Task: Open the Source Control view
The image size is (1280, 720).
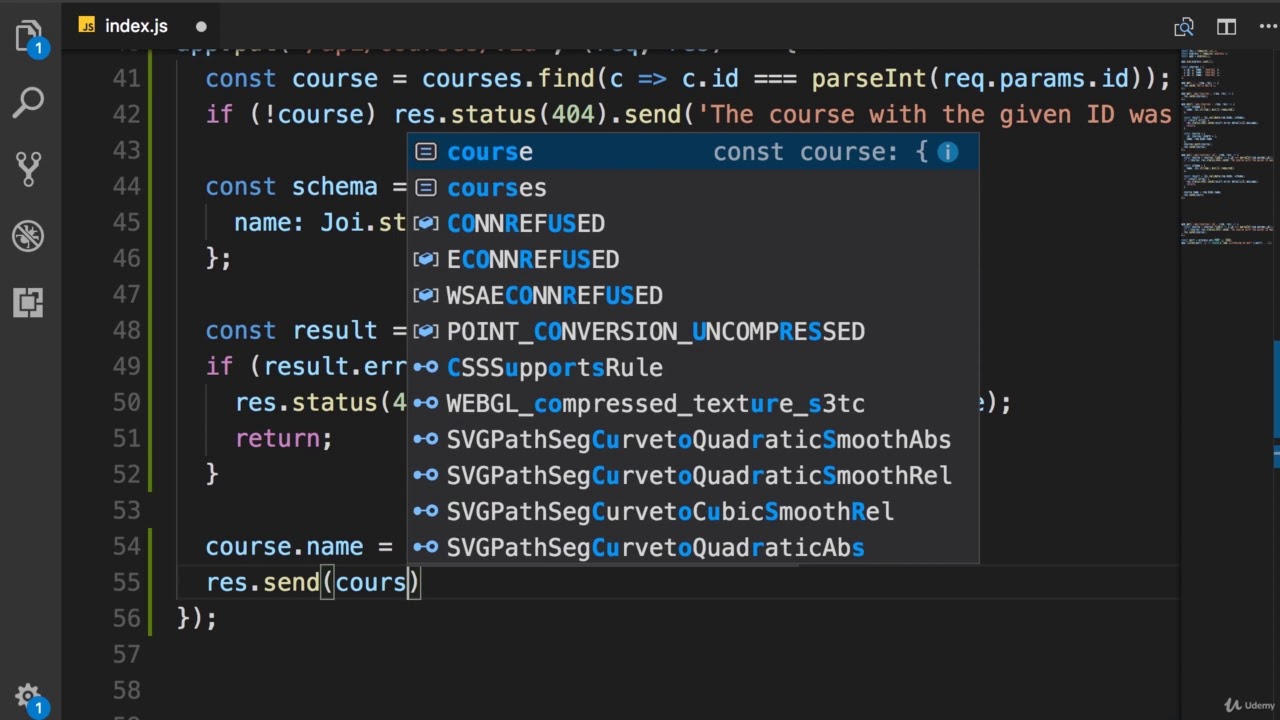Action: coord(29,168)
